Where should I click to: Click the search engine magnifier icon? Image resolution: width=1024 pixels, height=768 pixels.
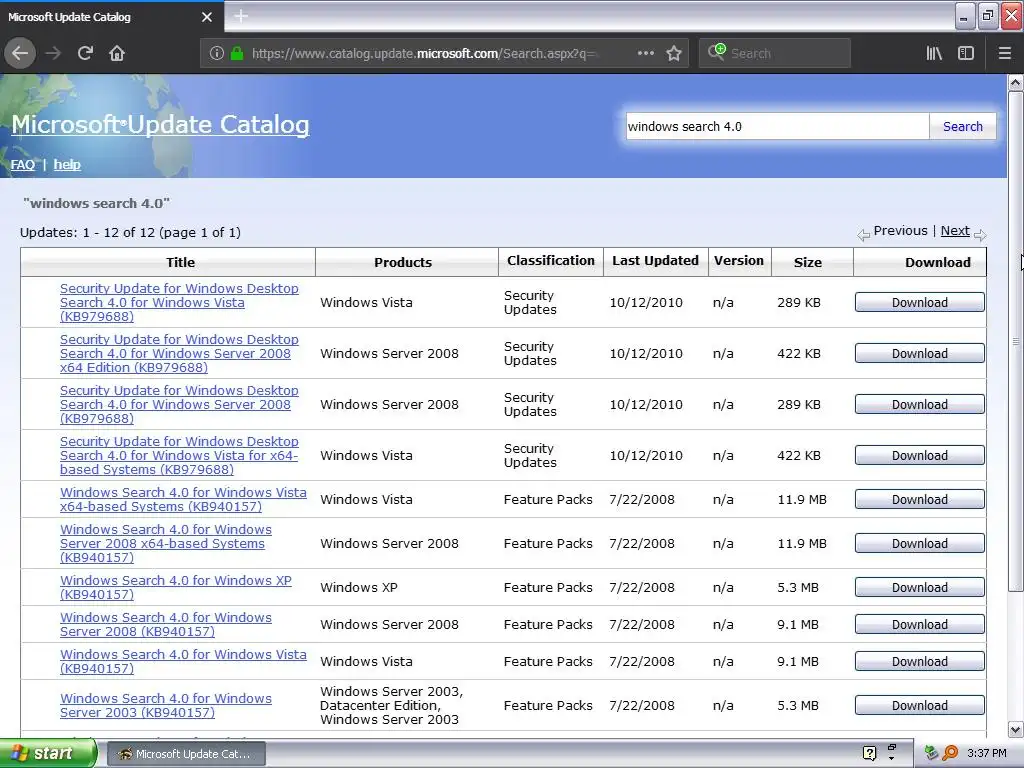tap(716, 52)
